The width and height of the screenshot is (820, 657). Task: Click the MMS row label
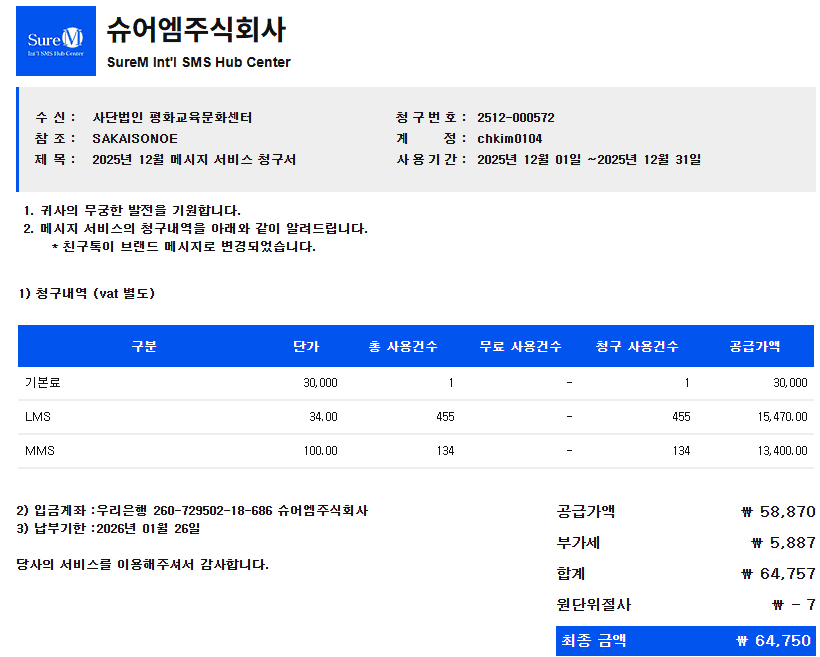[40, 451]
